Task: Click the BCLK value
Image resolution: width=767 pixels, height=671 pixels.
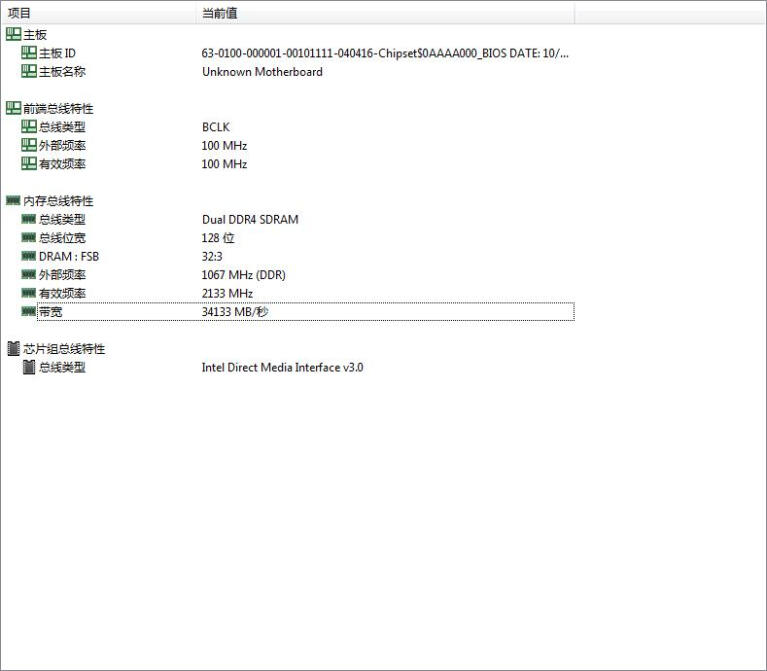Action: pos(216,127)
